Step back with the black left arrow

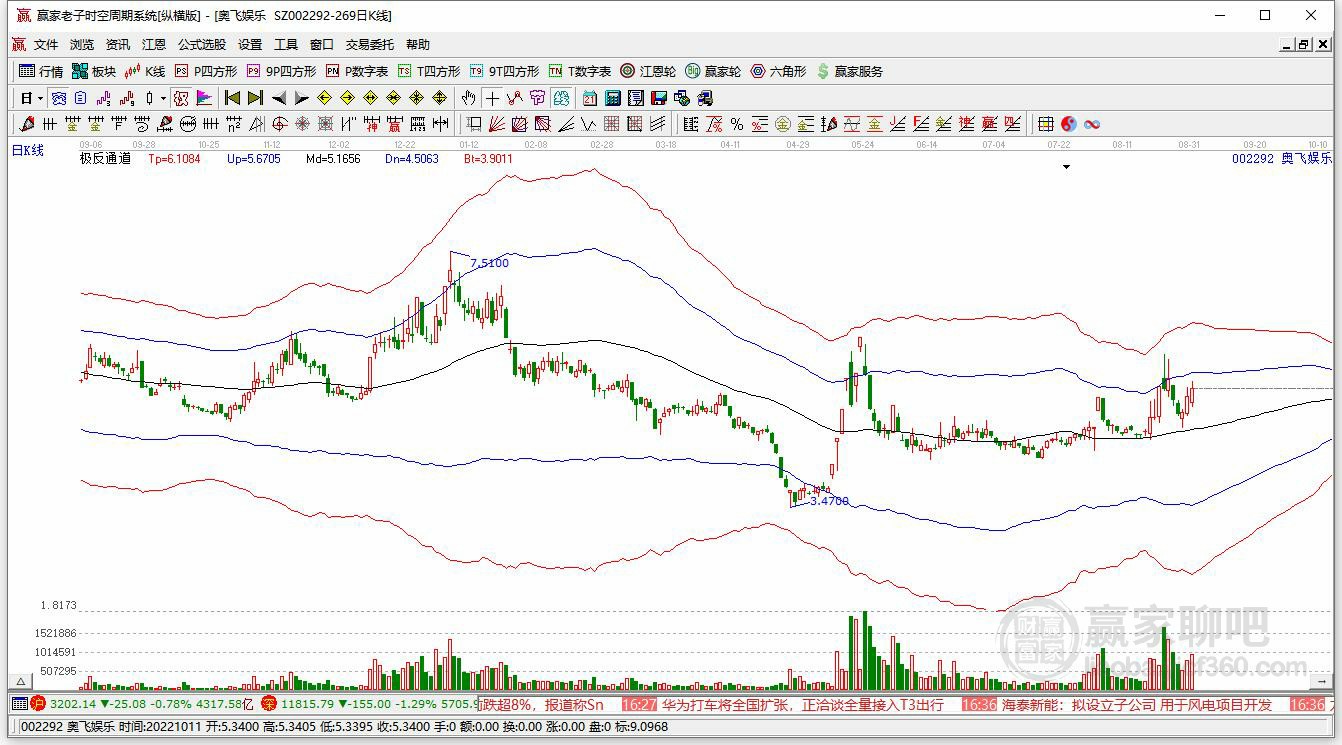coord(279,98)
